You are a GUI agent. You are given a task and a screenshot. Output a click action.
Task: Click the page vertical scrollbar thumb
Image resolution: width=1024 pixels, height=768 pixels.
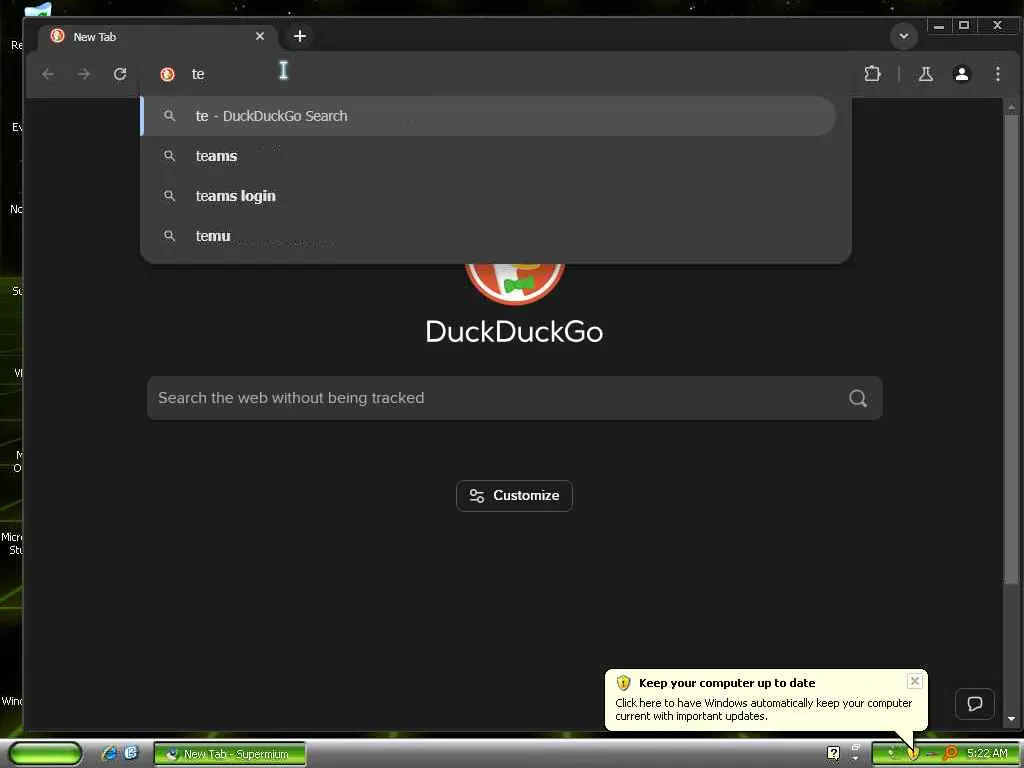point(1011,349)
